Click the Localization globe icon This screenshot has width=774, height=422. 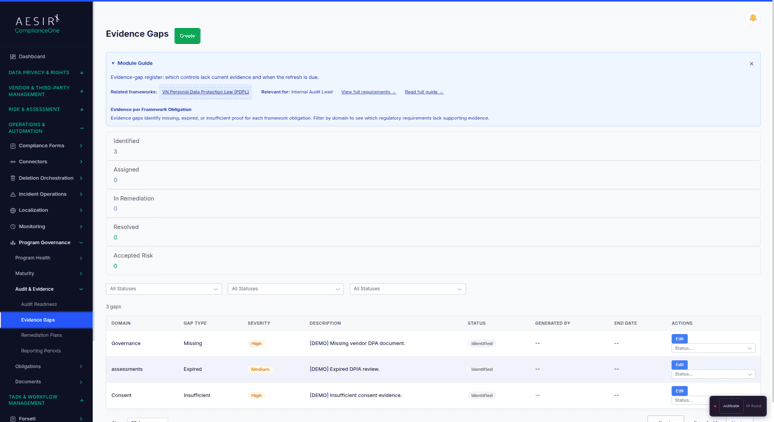pos(13,210)
